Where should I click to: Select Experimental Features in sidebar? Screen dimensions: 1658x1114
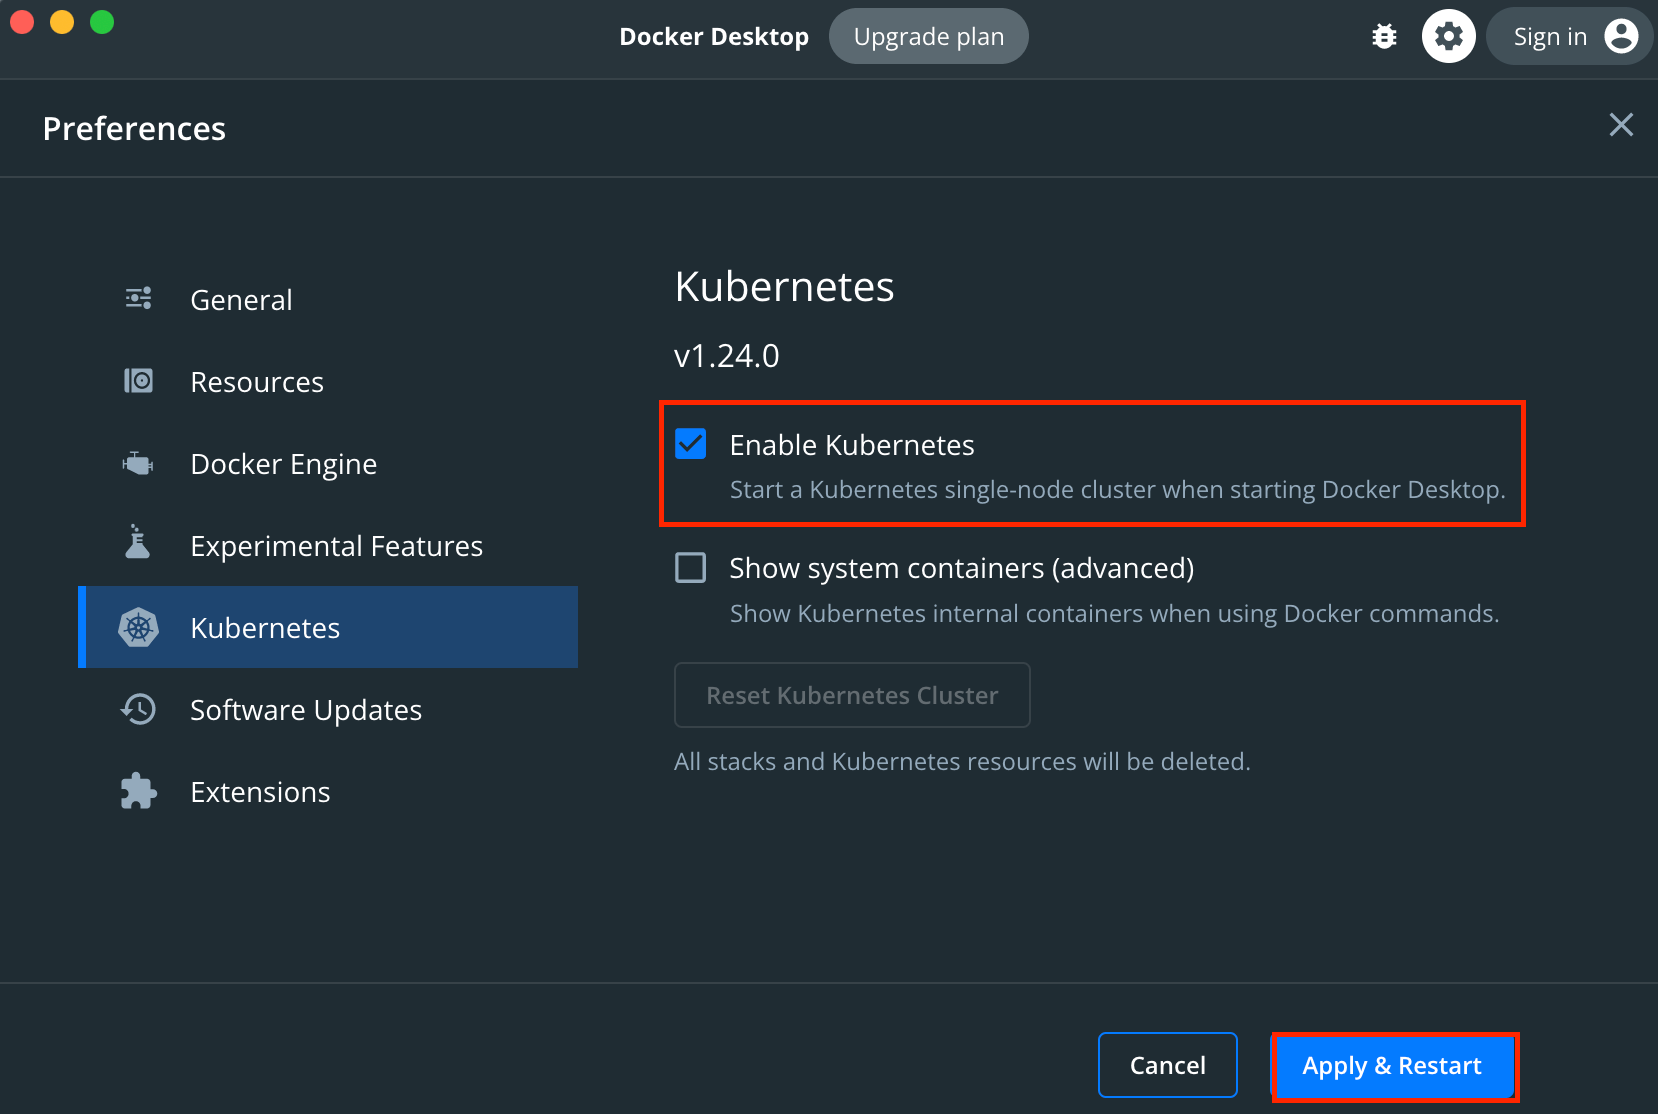coord(328,545)
